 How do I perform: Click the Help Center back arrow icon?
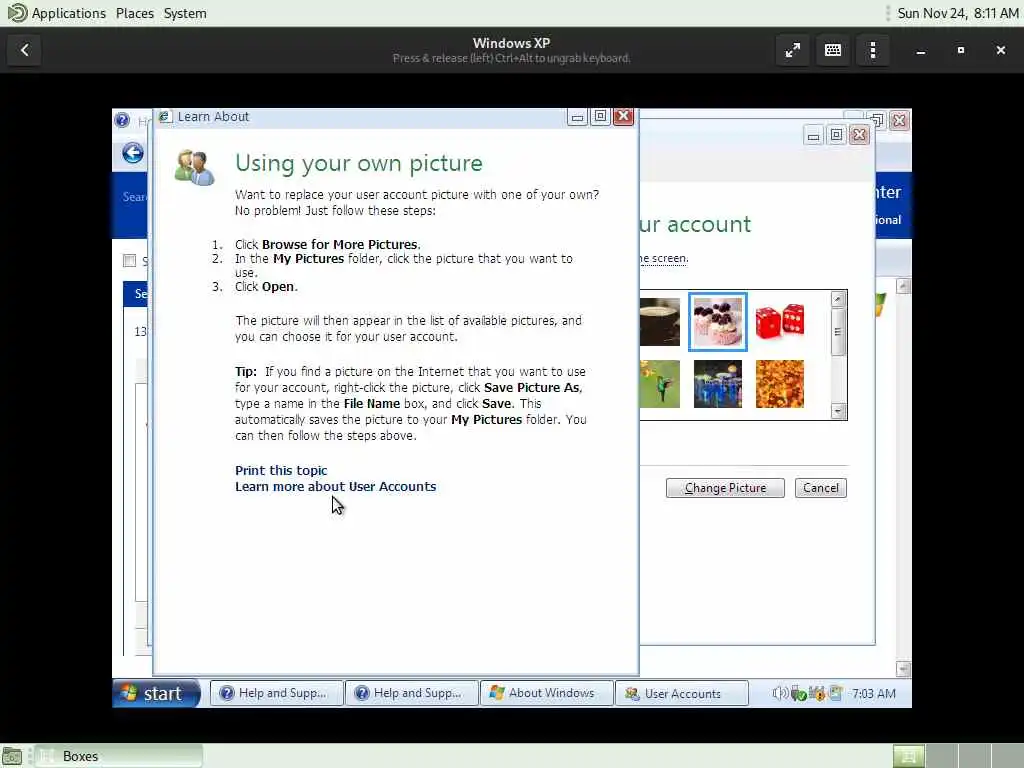(x=133, y=153)
